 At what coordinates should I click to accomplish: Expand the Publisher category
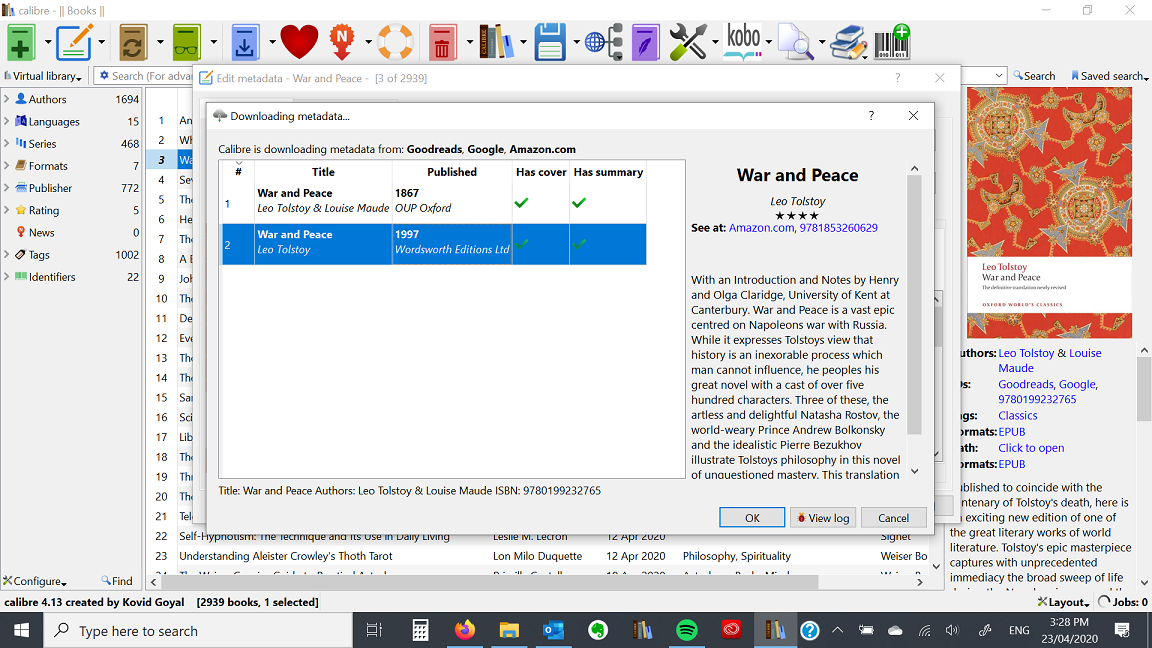7,187
